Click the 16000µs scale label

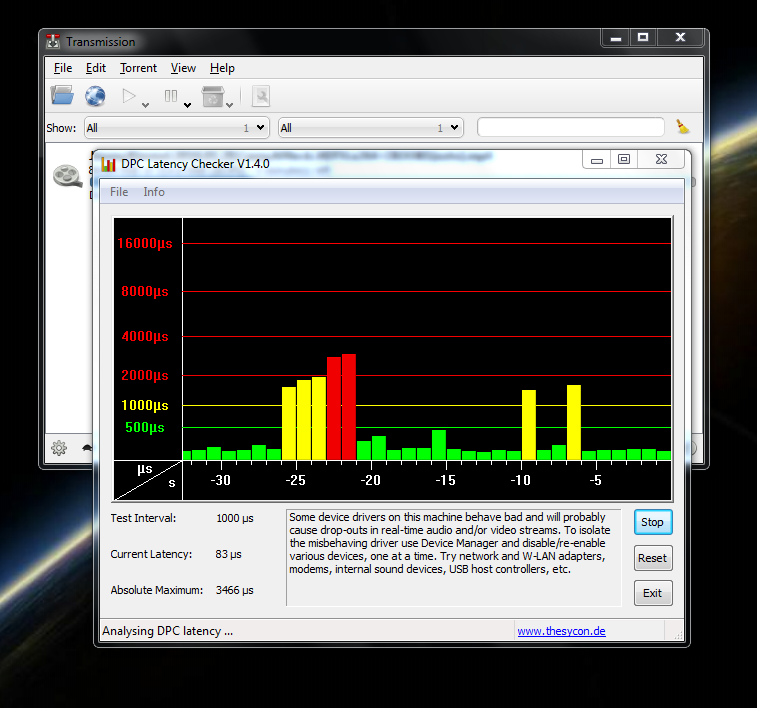(x=145, y=243)
